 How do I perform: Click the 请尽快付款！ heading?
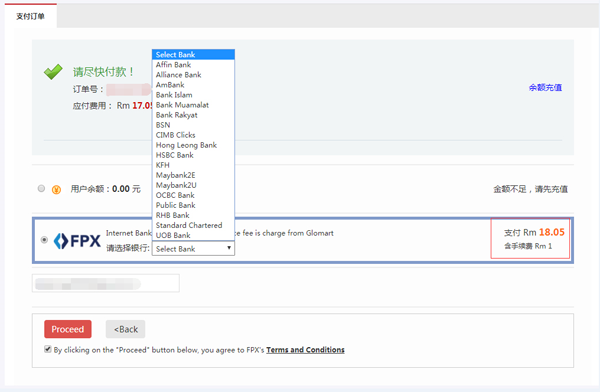coord(104,72)
